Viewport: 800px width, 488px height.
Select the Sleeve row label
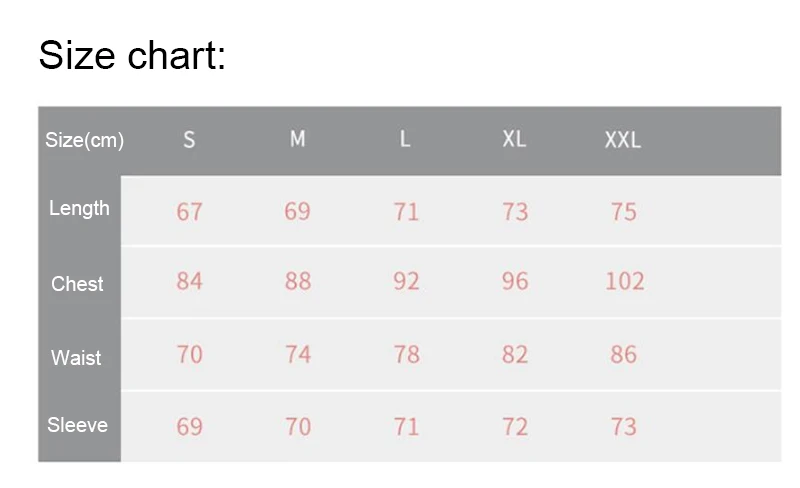click(x=78, y=425)
